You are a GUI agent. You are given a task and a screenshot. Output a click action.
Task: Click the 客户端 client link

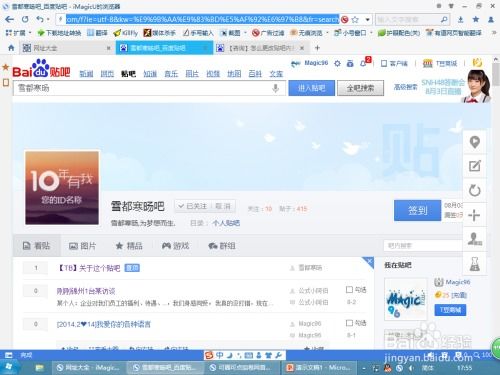(x=395, y=63)
